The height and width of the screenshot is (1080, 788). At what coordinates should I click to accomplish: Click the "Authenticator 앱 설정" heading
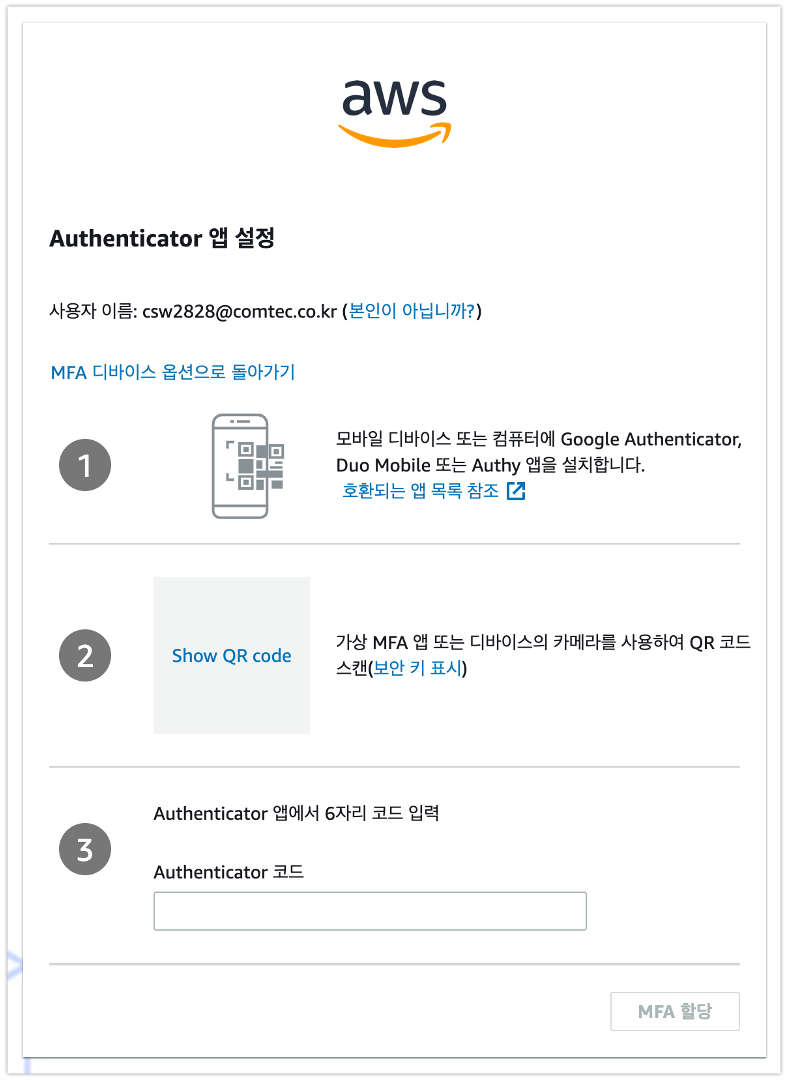(163, 238)
